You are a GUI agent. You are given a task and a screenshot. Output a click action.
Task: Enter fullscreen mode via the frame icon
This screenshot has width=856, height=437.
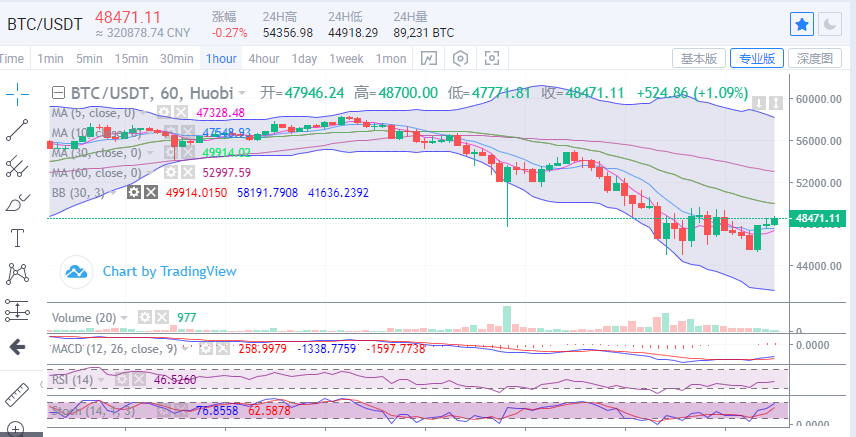coord(492,58)
